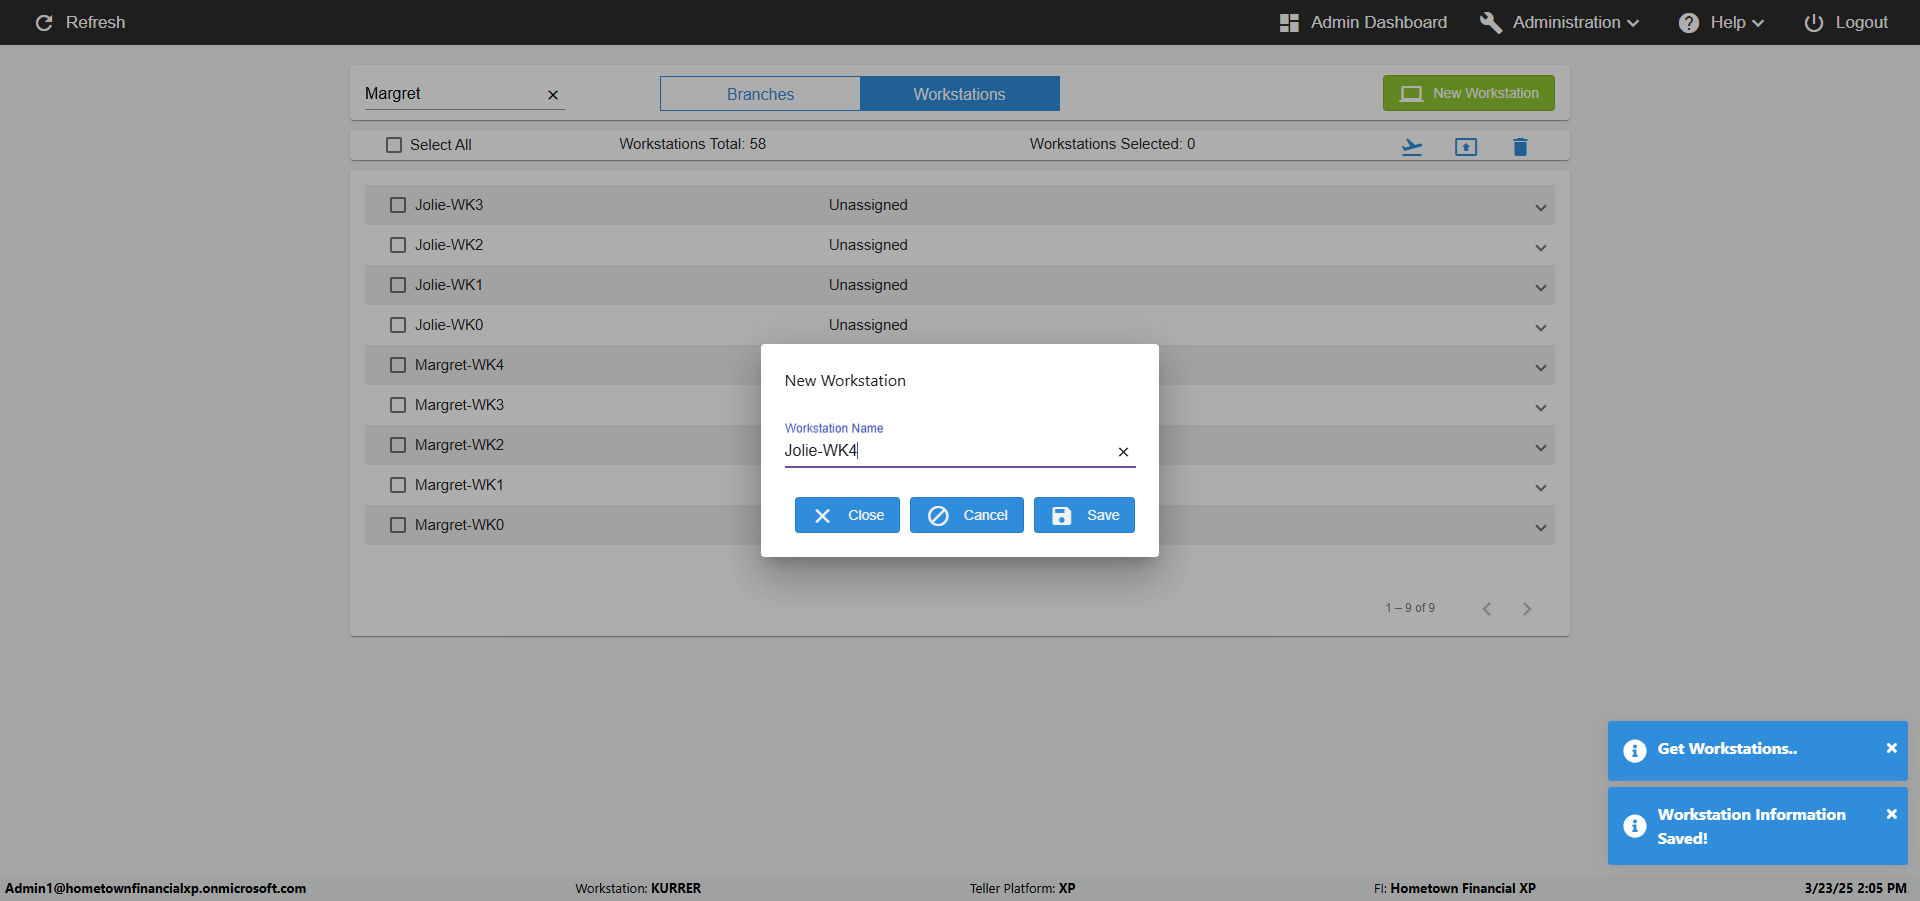Click the assign workstations plane icon
Screen dimensions: 1920x901
pyautogui.click(x=1412, y=147)
